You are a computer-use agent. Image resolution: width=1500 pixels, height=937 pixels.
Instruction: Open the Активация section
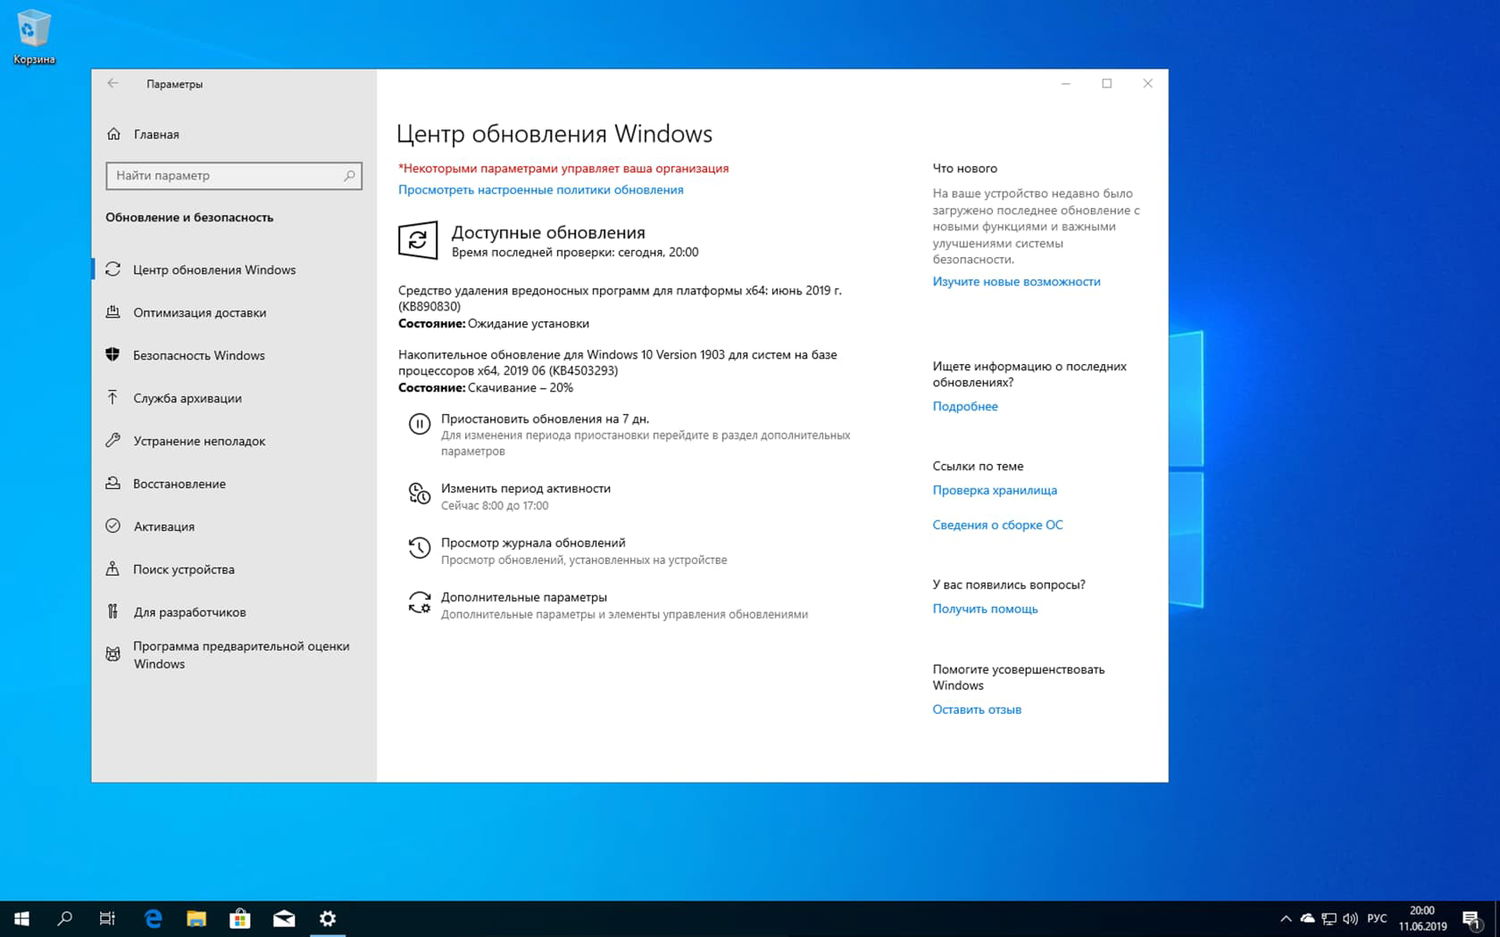coord(165,526)
